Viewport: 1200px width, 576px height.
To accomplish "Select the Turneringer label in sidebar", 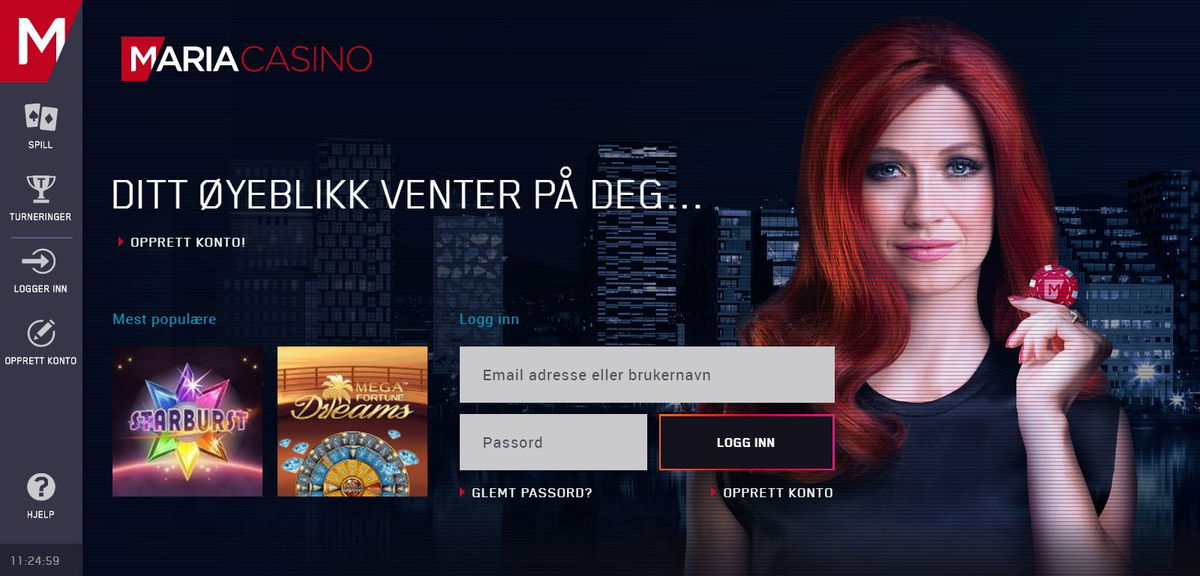I will click(x=41, y=217).
